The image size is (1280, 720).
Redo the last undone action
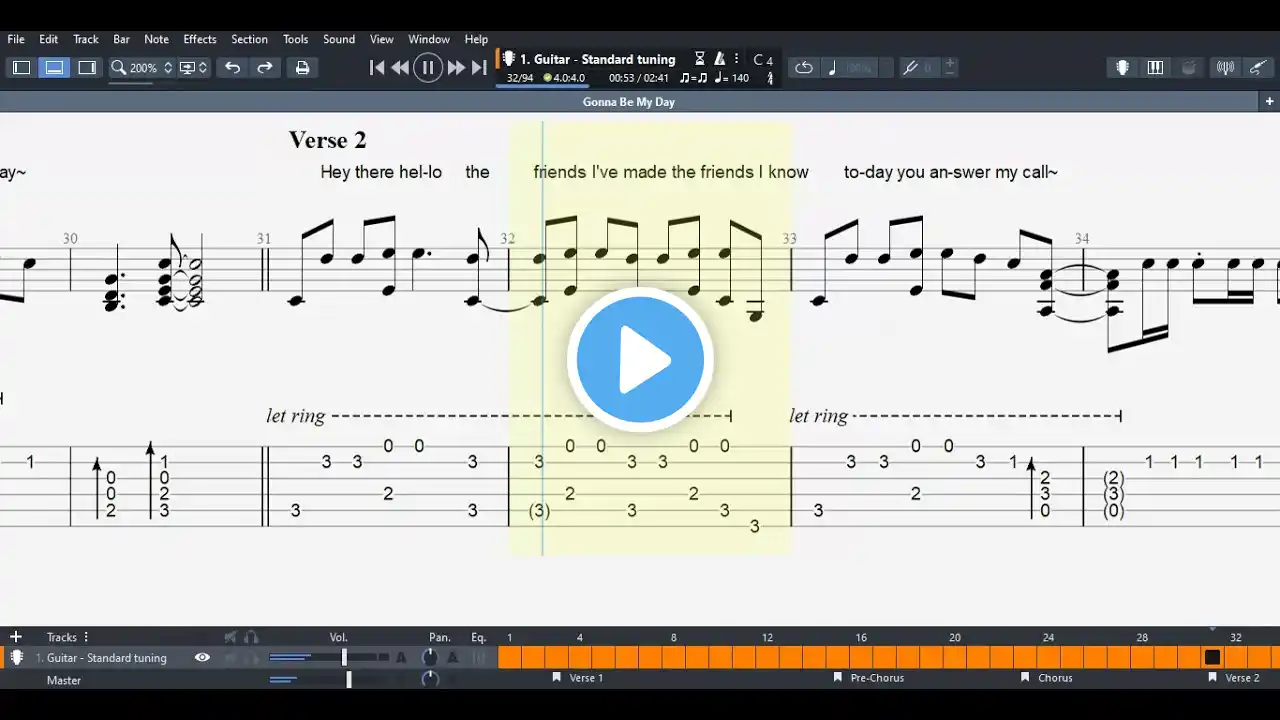[265, 68]
